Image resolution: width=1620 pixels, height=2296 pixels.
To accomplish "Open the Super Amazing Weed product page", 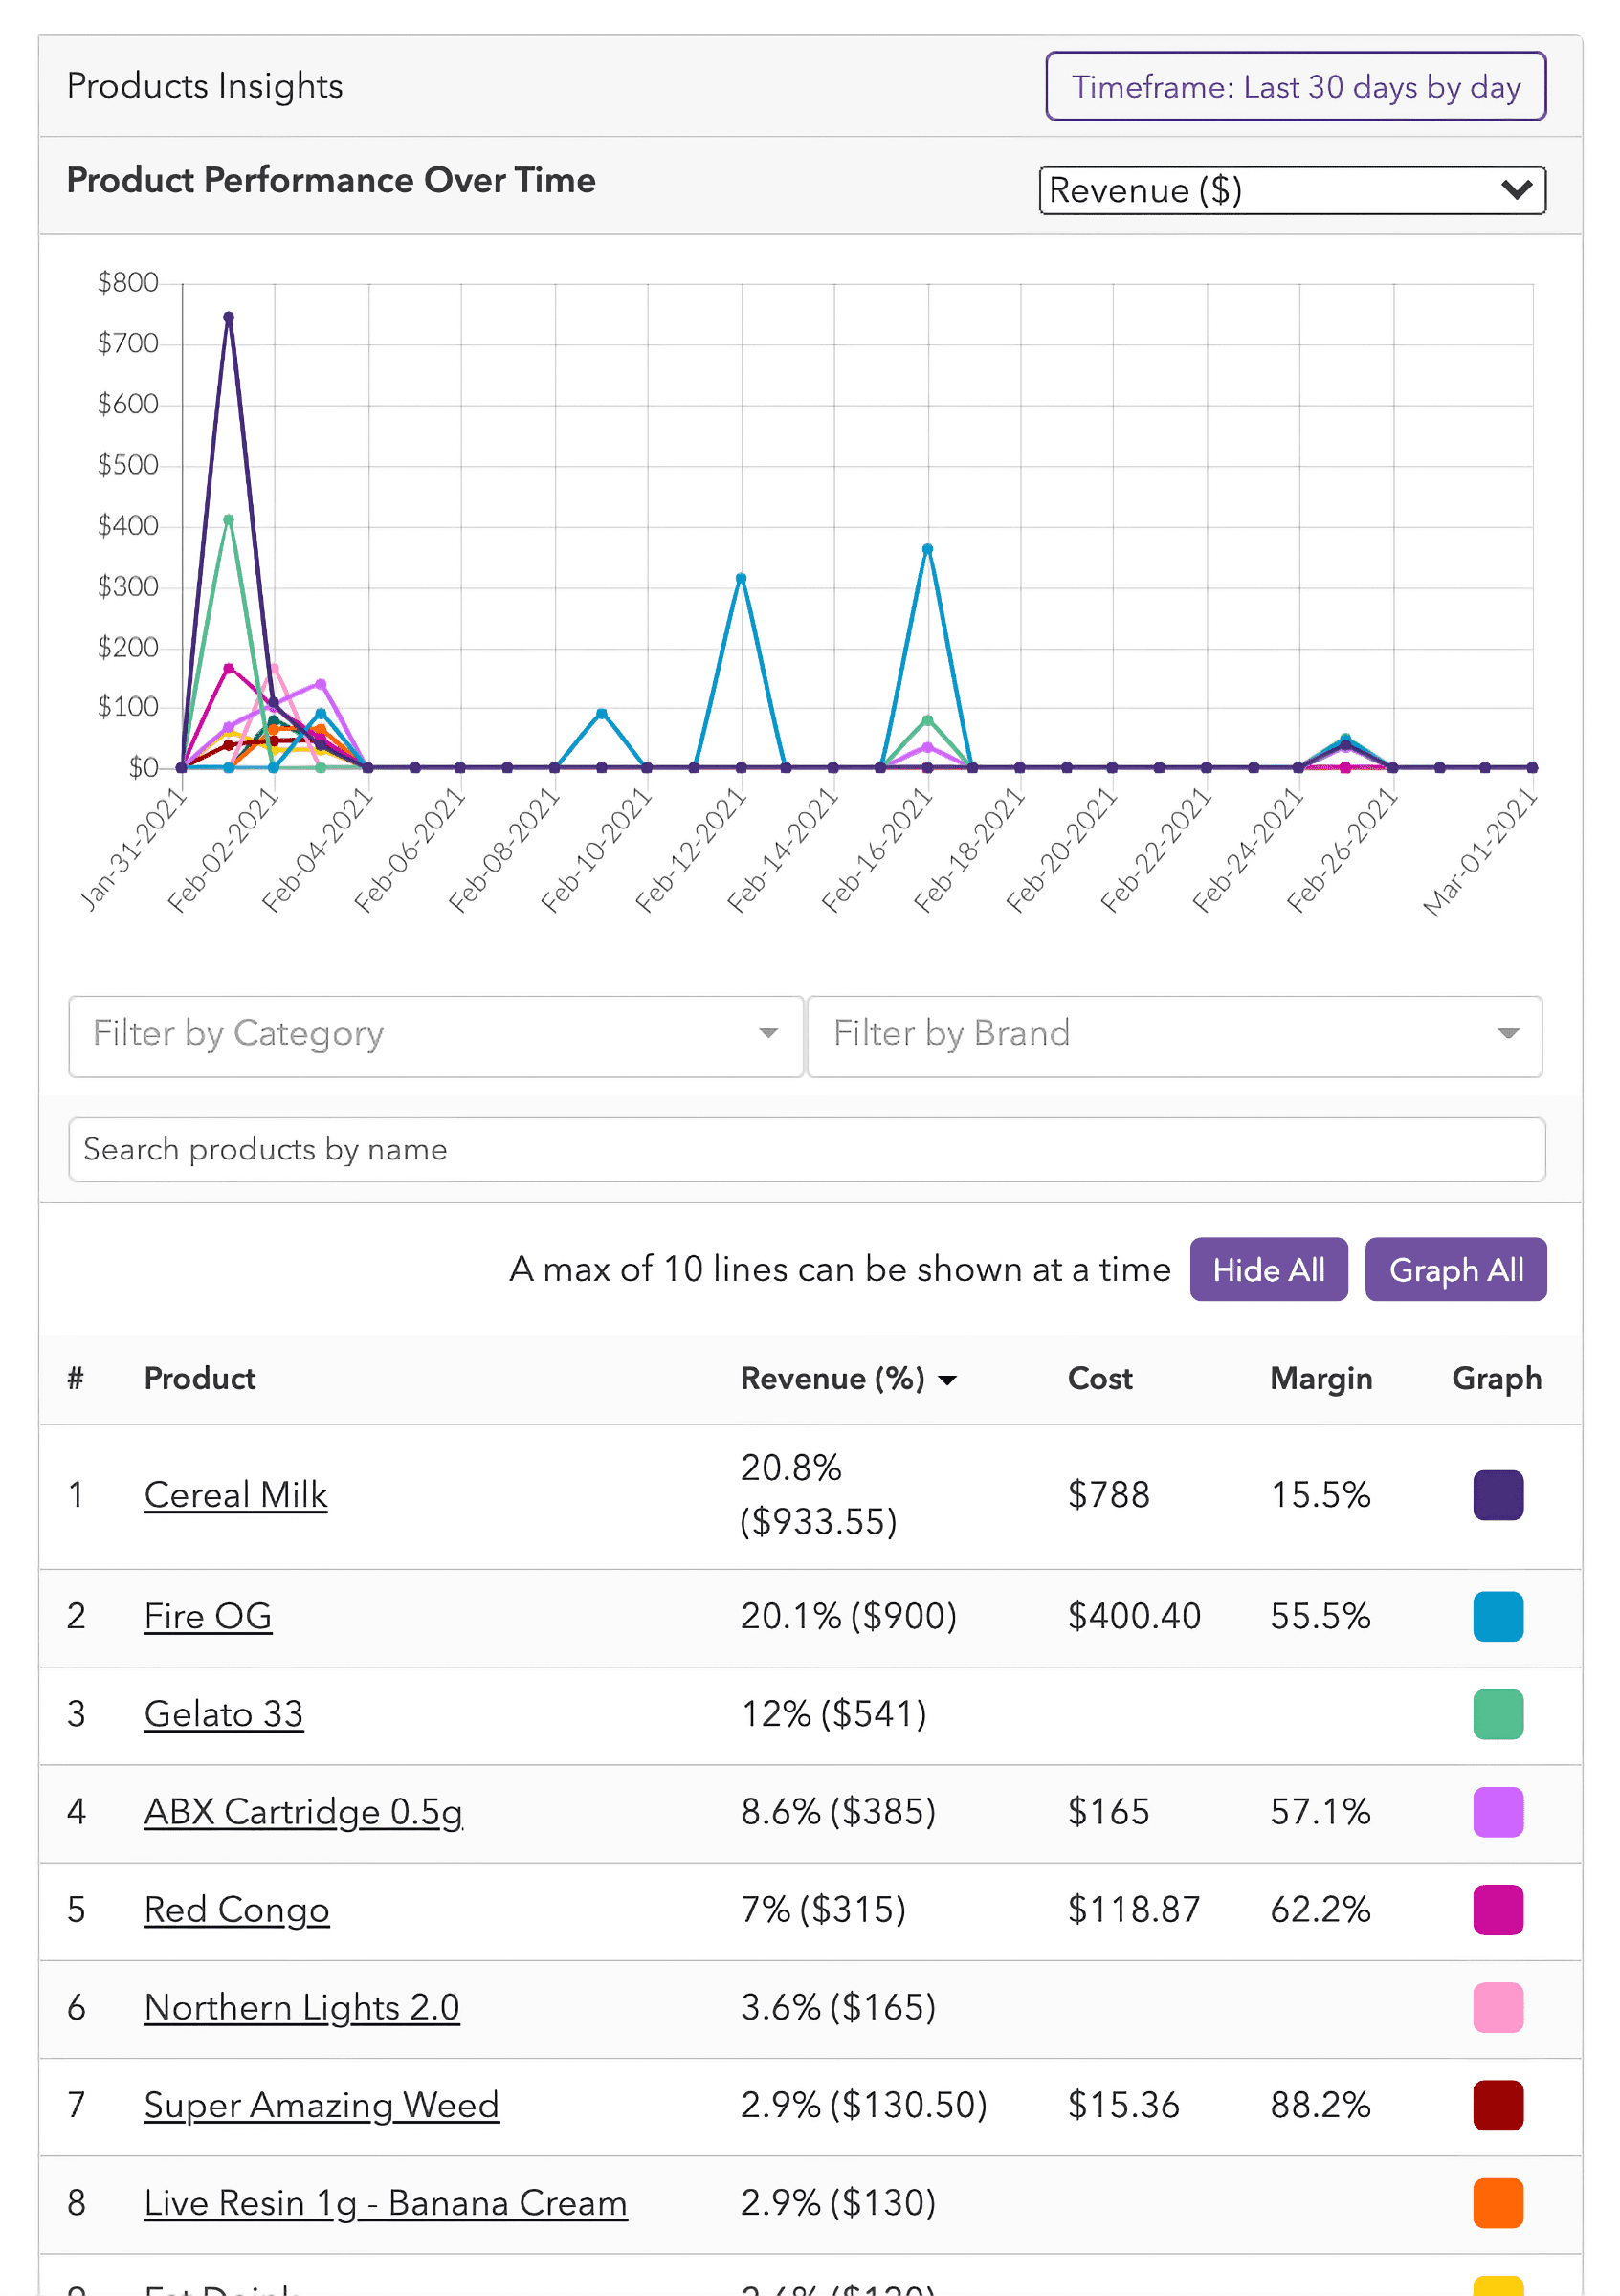I will [x=322, y=2106].
